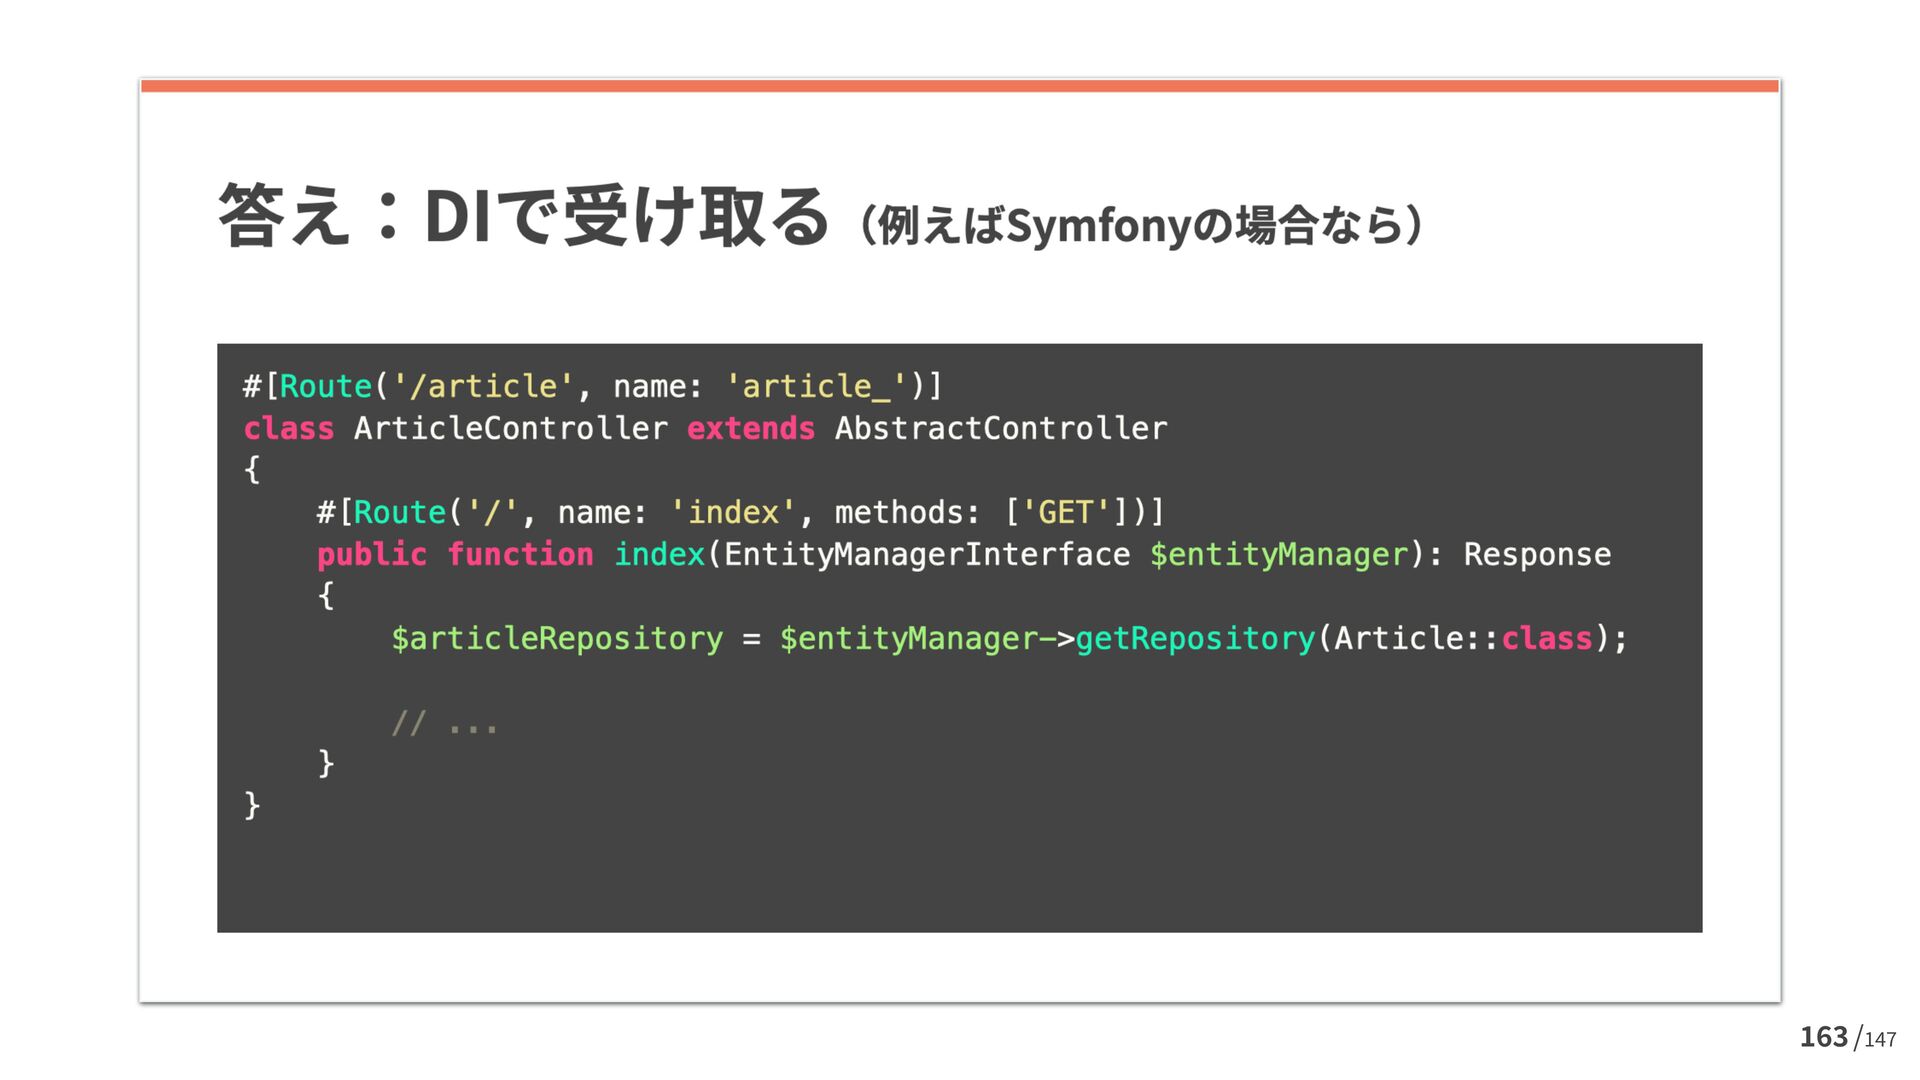This screenshot has width=1920, height=1080.
Task: Click the 'extends' keyword in the code
Action: click(750, 428)
